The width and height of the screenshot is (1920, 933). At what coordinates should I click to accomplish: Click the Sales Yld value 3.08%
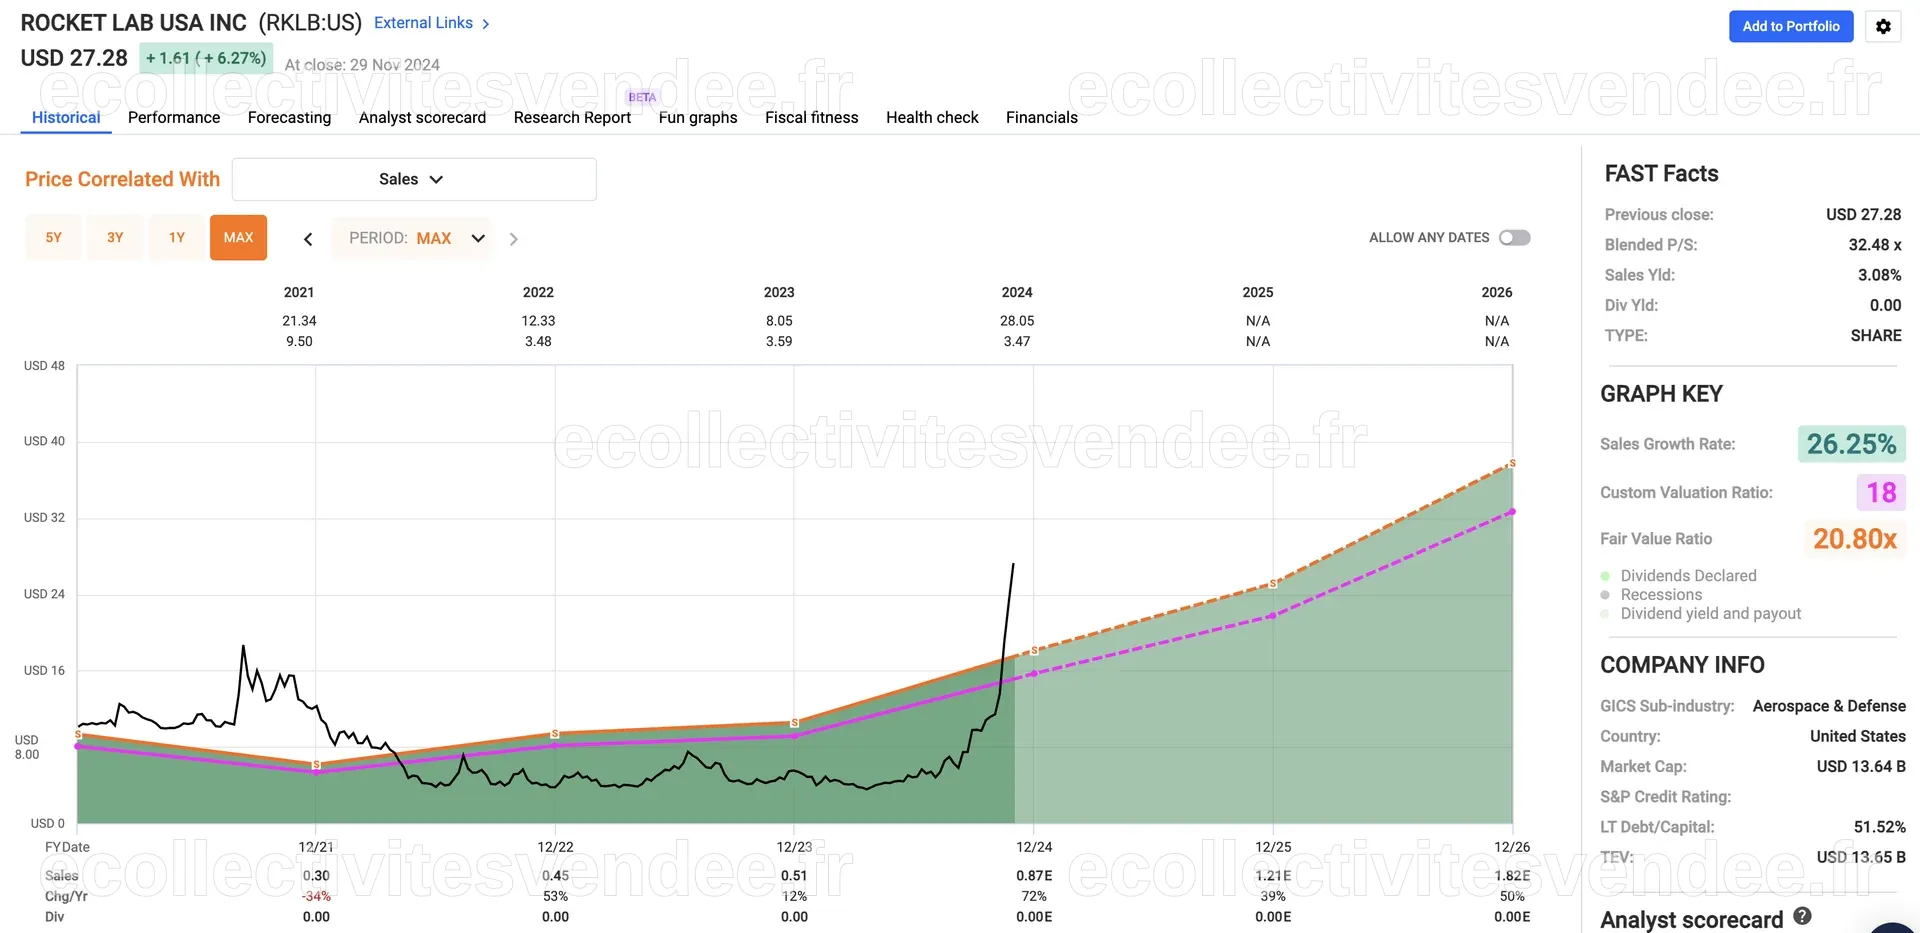tap(1879, 275)
